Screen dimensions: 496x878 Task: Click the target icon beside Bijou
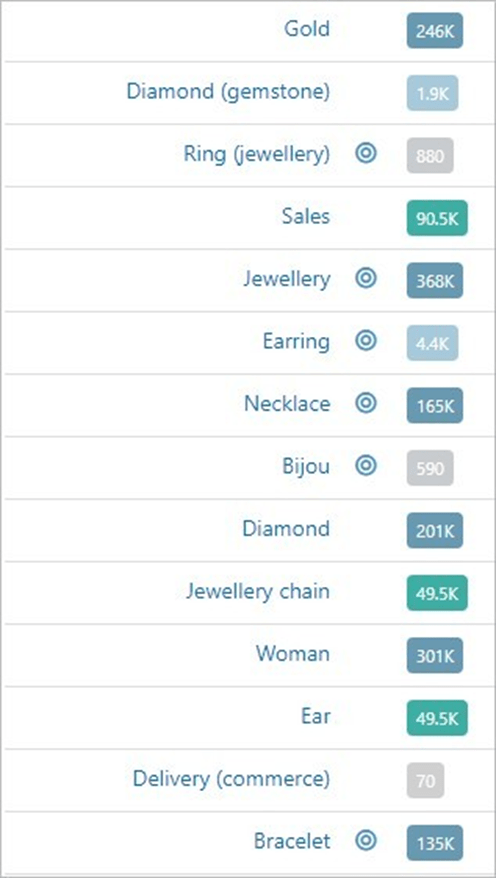366,465
